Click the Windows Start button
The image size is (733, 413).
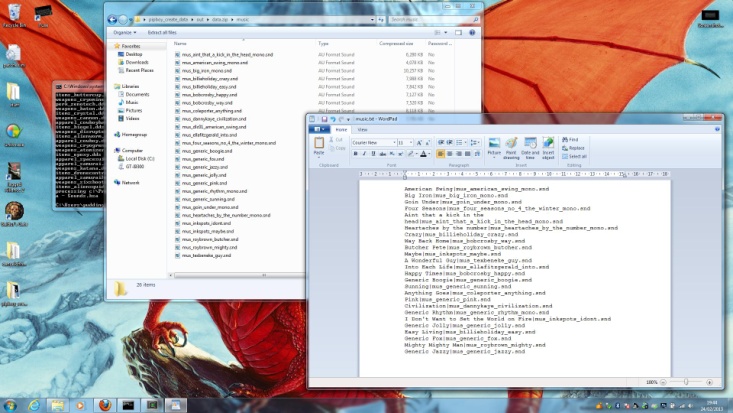10,405
